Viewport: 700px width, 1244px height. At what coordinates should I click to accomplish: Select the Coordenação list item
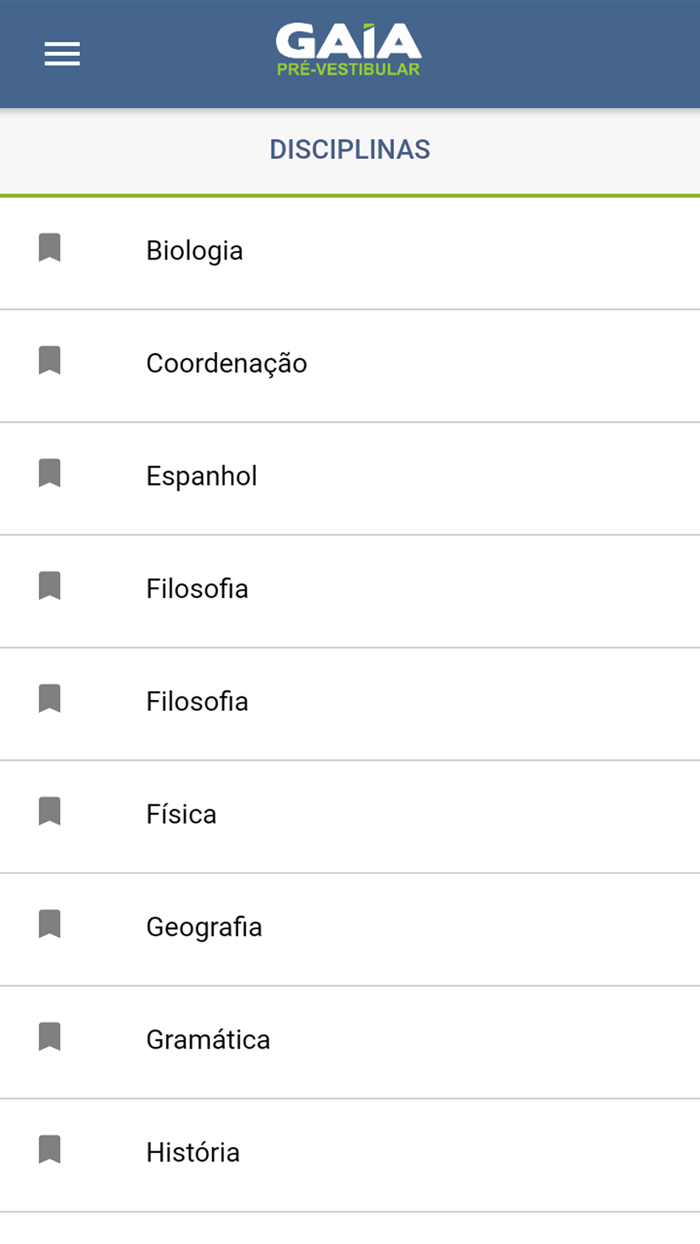point(226,364)
